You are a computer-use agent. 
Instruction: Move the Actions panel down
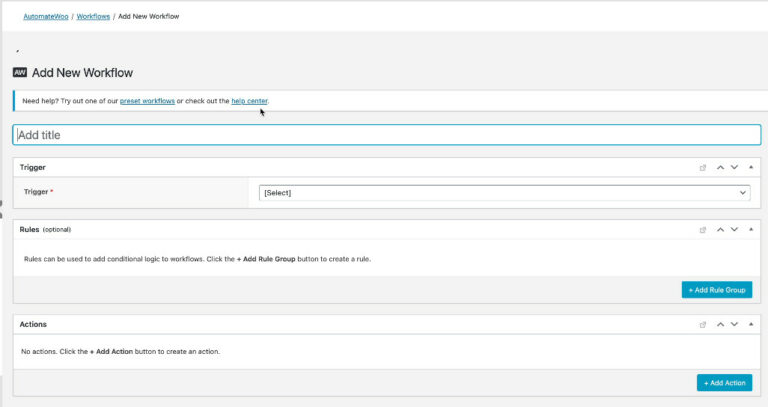734,324
